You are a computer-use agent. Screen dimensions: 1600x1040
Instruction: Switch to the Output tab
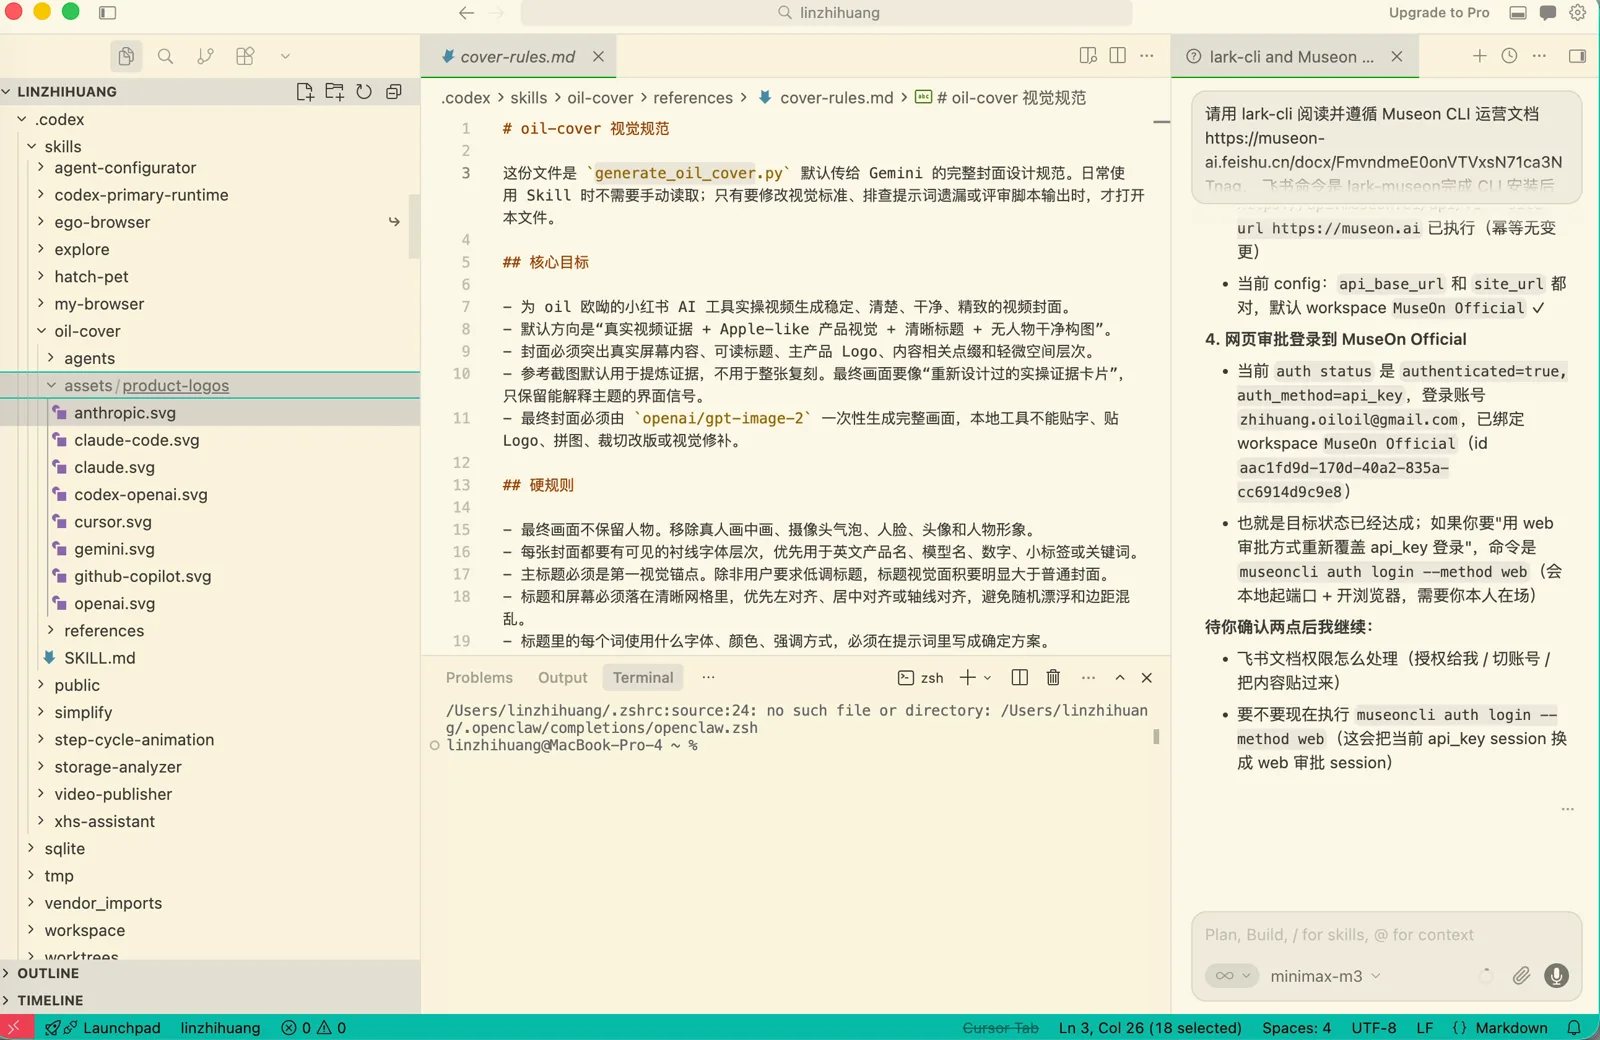(563, 678)
